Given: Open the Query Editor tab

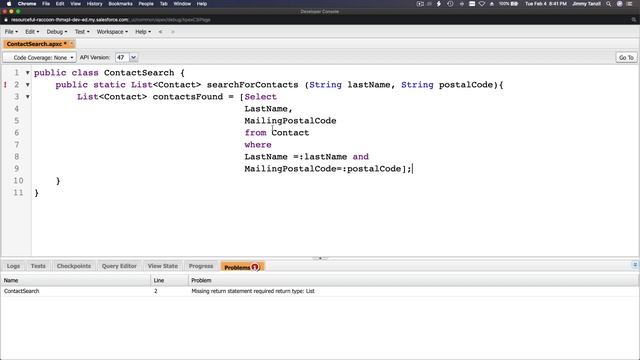Looking at the screenshot, I should 119,266.
